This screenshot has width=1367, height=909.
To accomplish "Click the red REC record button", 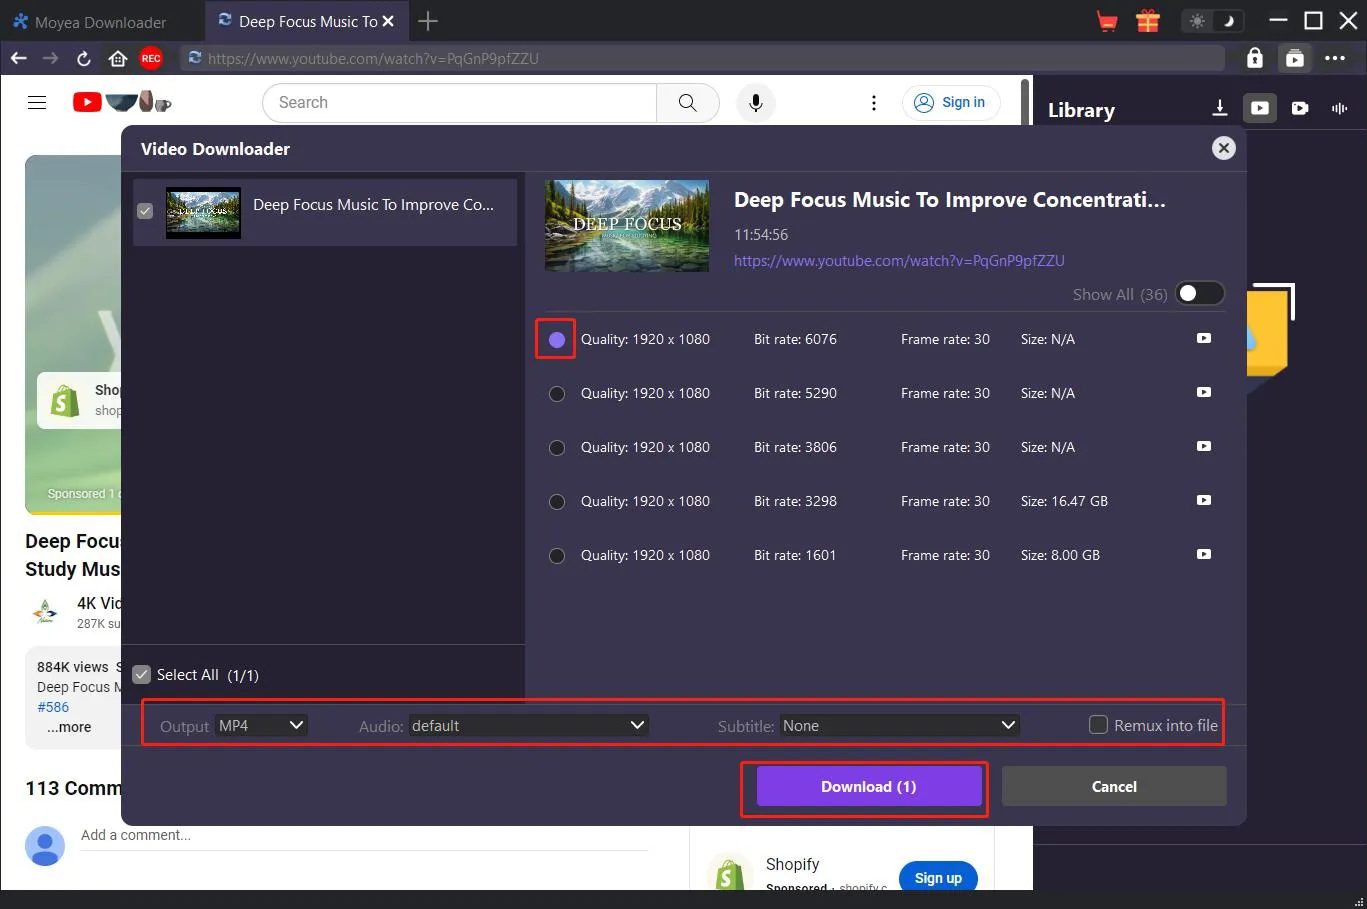I will tap(151, 59).
